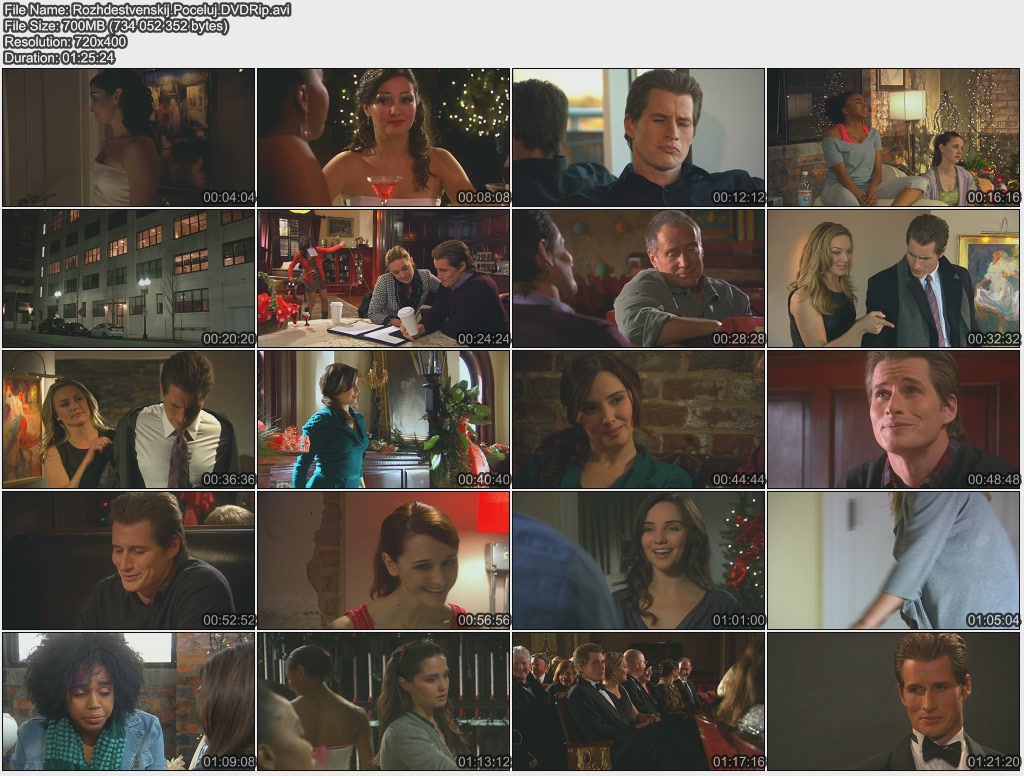The image size is (1024, 776).
Task: Click the theater audience frame at 01:17:16
Action: (639, 701)
